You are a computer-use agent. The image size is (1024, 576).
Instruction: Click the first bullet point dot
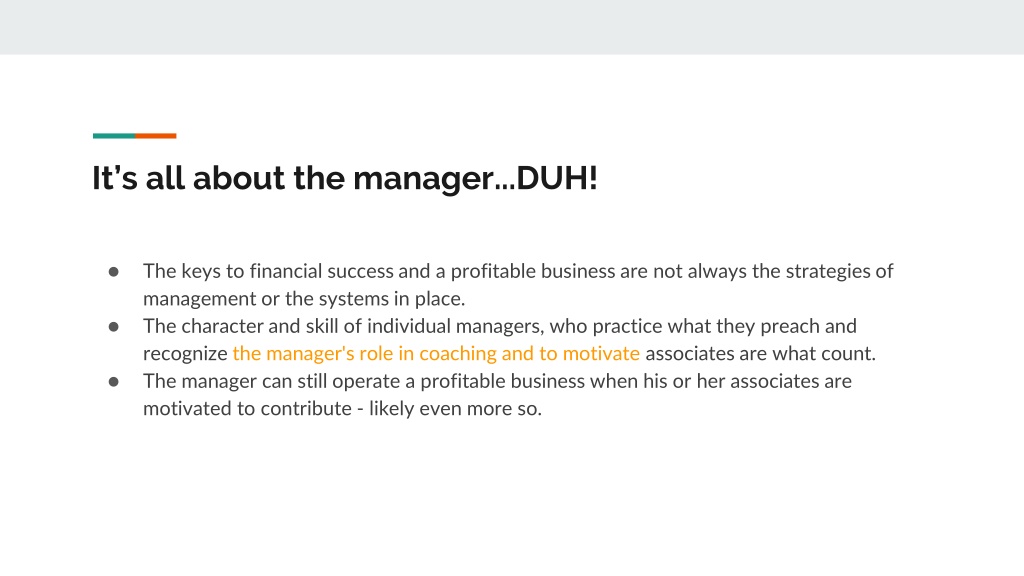114,272
